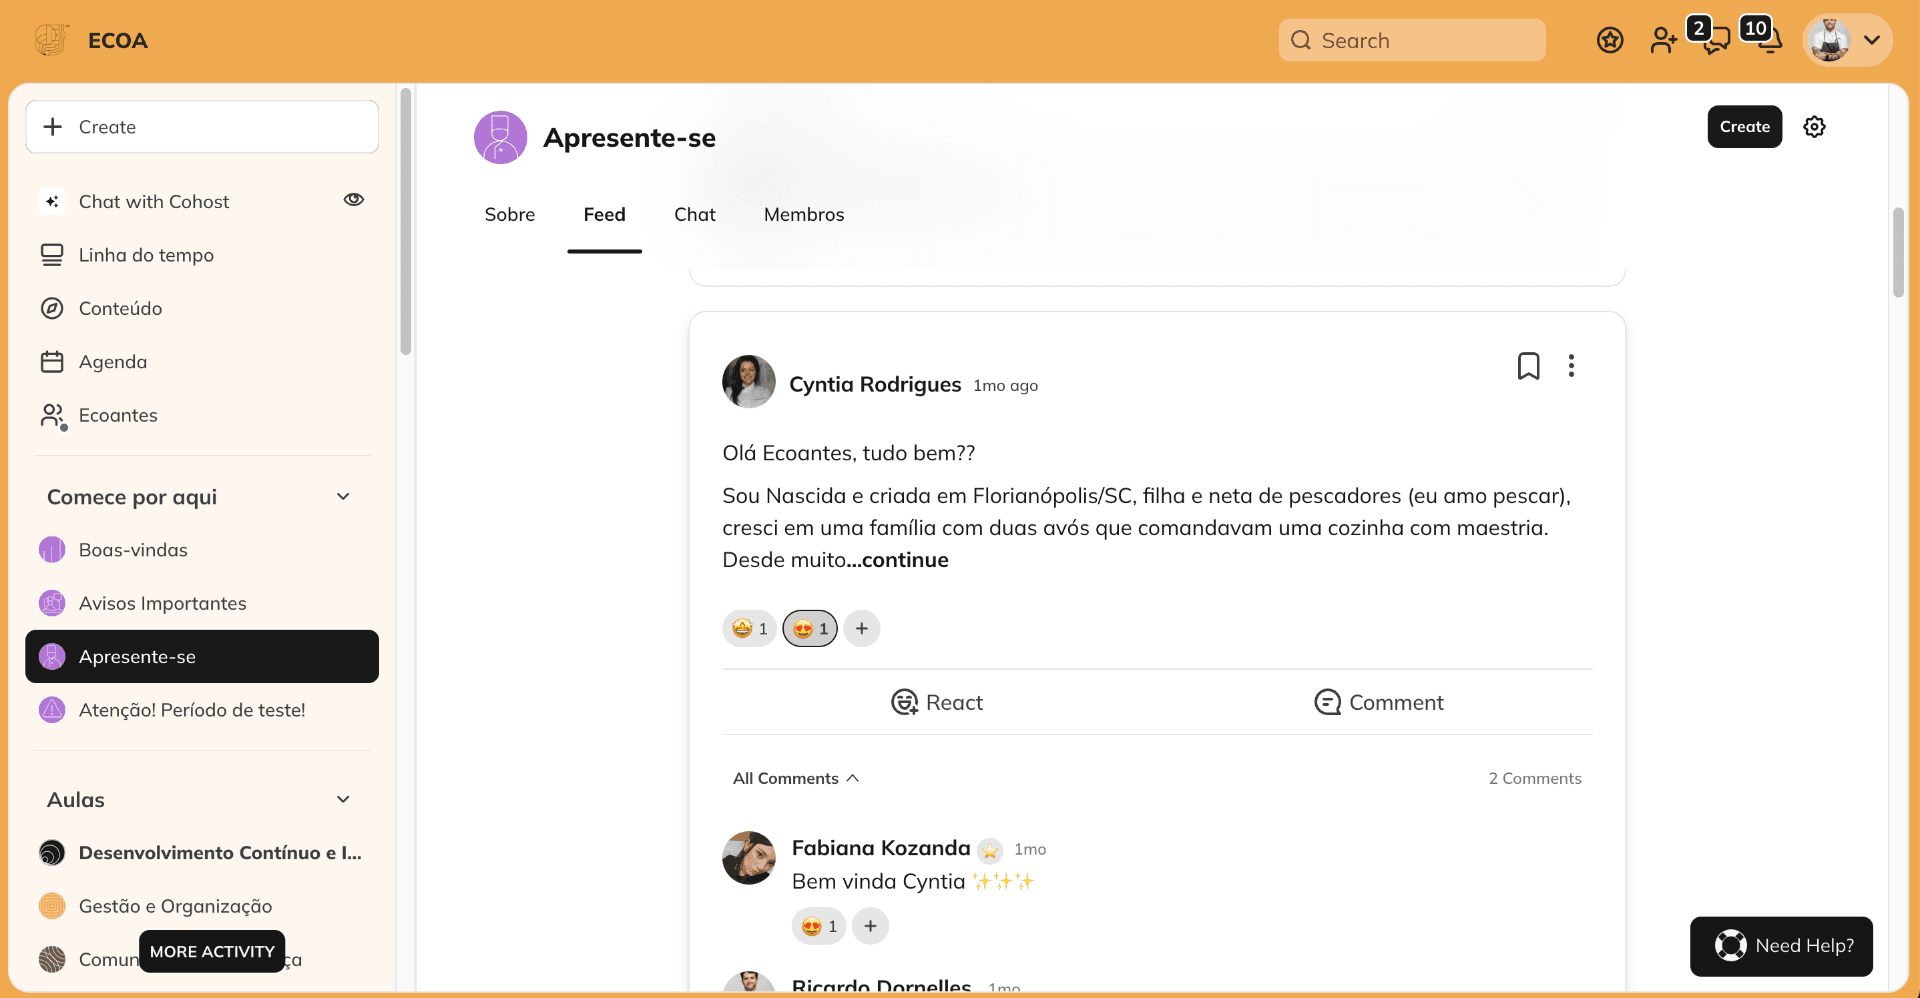Click the black Create button at top right
The height and width of the screenshot is (998, 1920).
(x=1745, y=127)
